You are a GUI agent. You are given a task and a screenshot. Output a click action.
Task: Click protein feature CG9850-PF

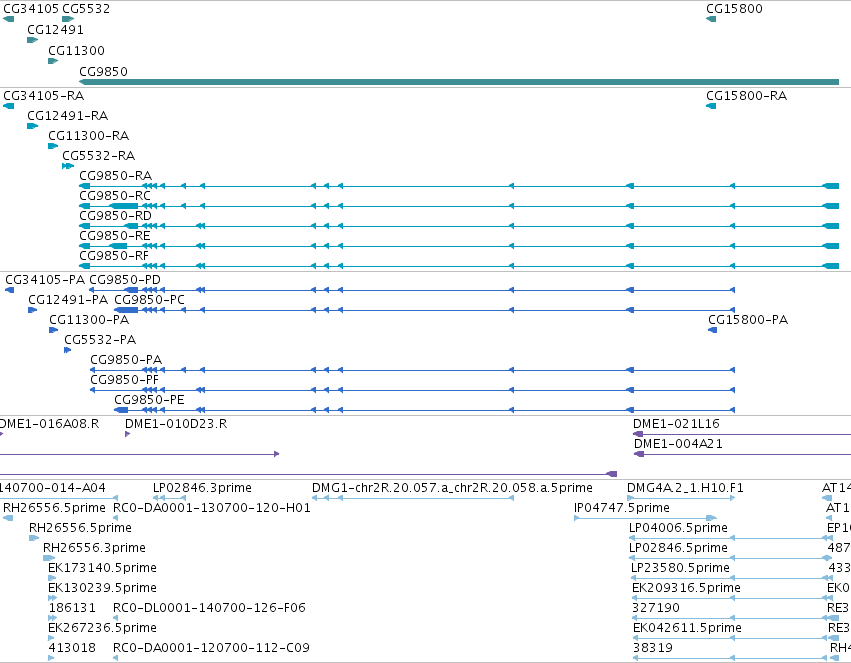click(124, 380)
